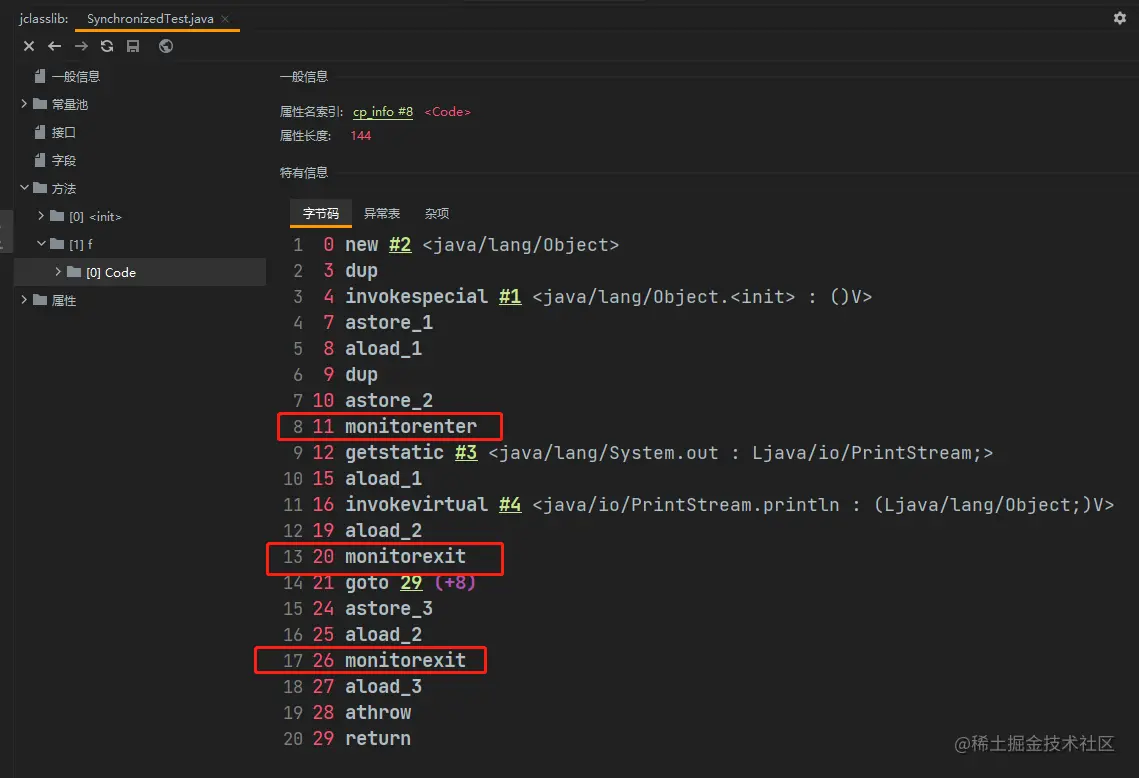1139x778 pixels.
Task: Click the forward arrow toolbar icon
Action: 81,46
